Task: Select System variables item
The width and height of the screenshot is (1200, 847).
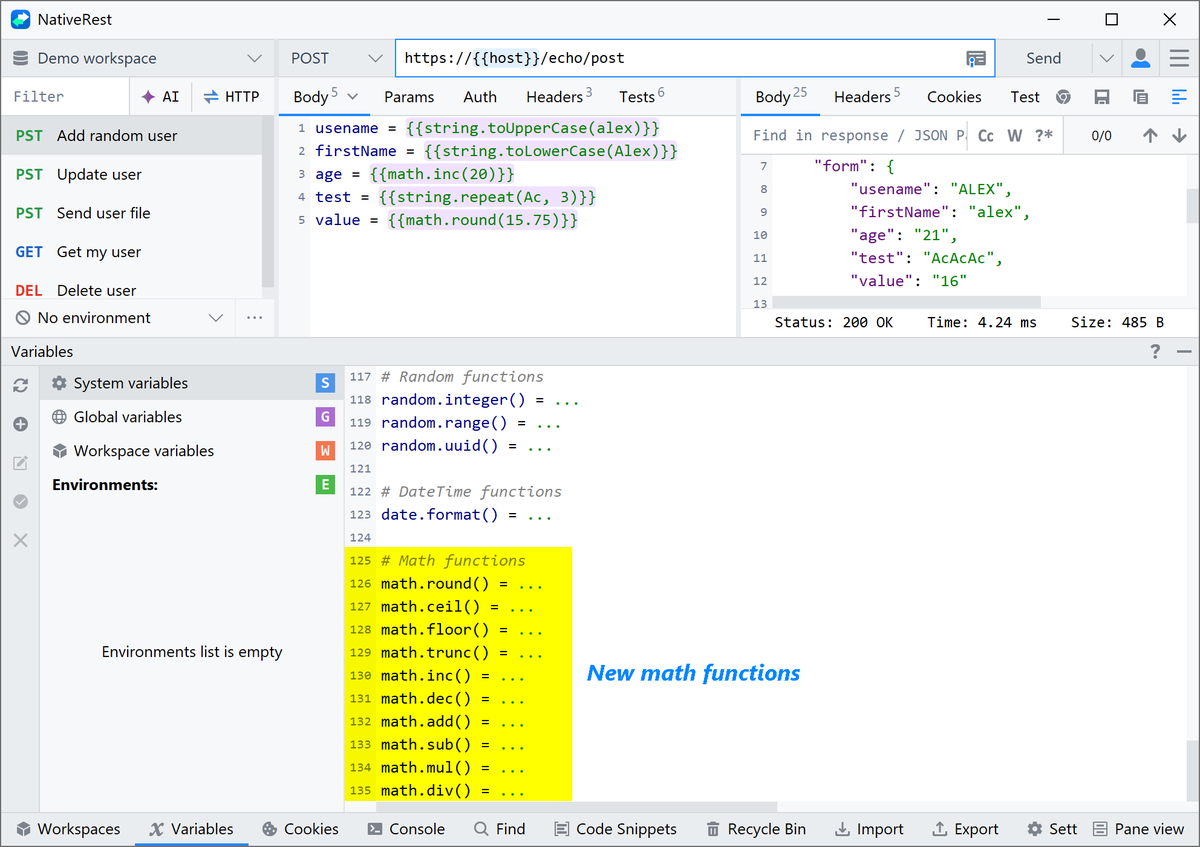Action: tap(190, 383)
